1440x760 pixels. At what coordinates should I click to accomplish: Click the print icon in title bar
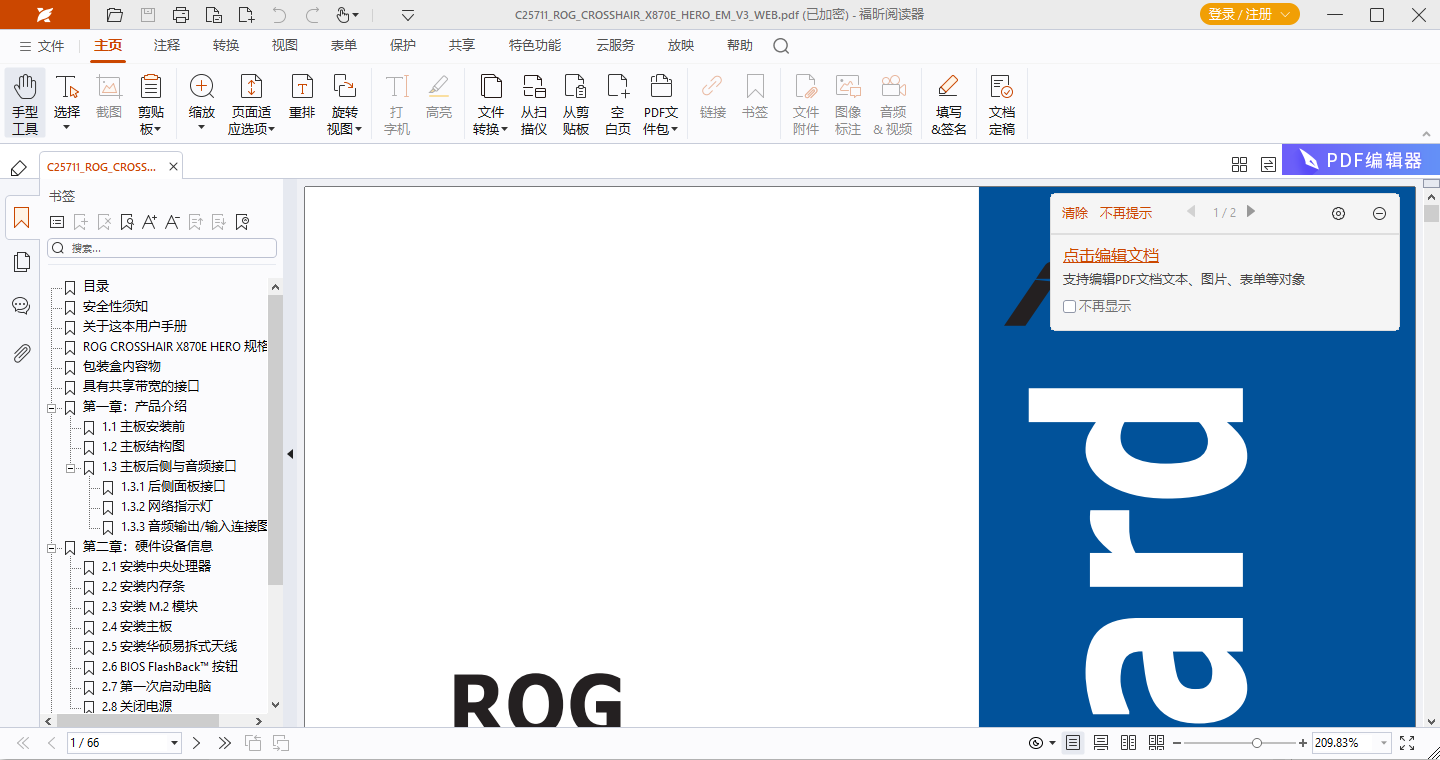(180, 15)
